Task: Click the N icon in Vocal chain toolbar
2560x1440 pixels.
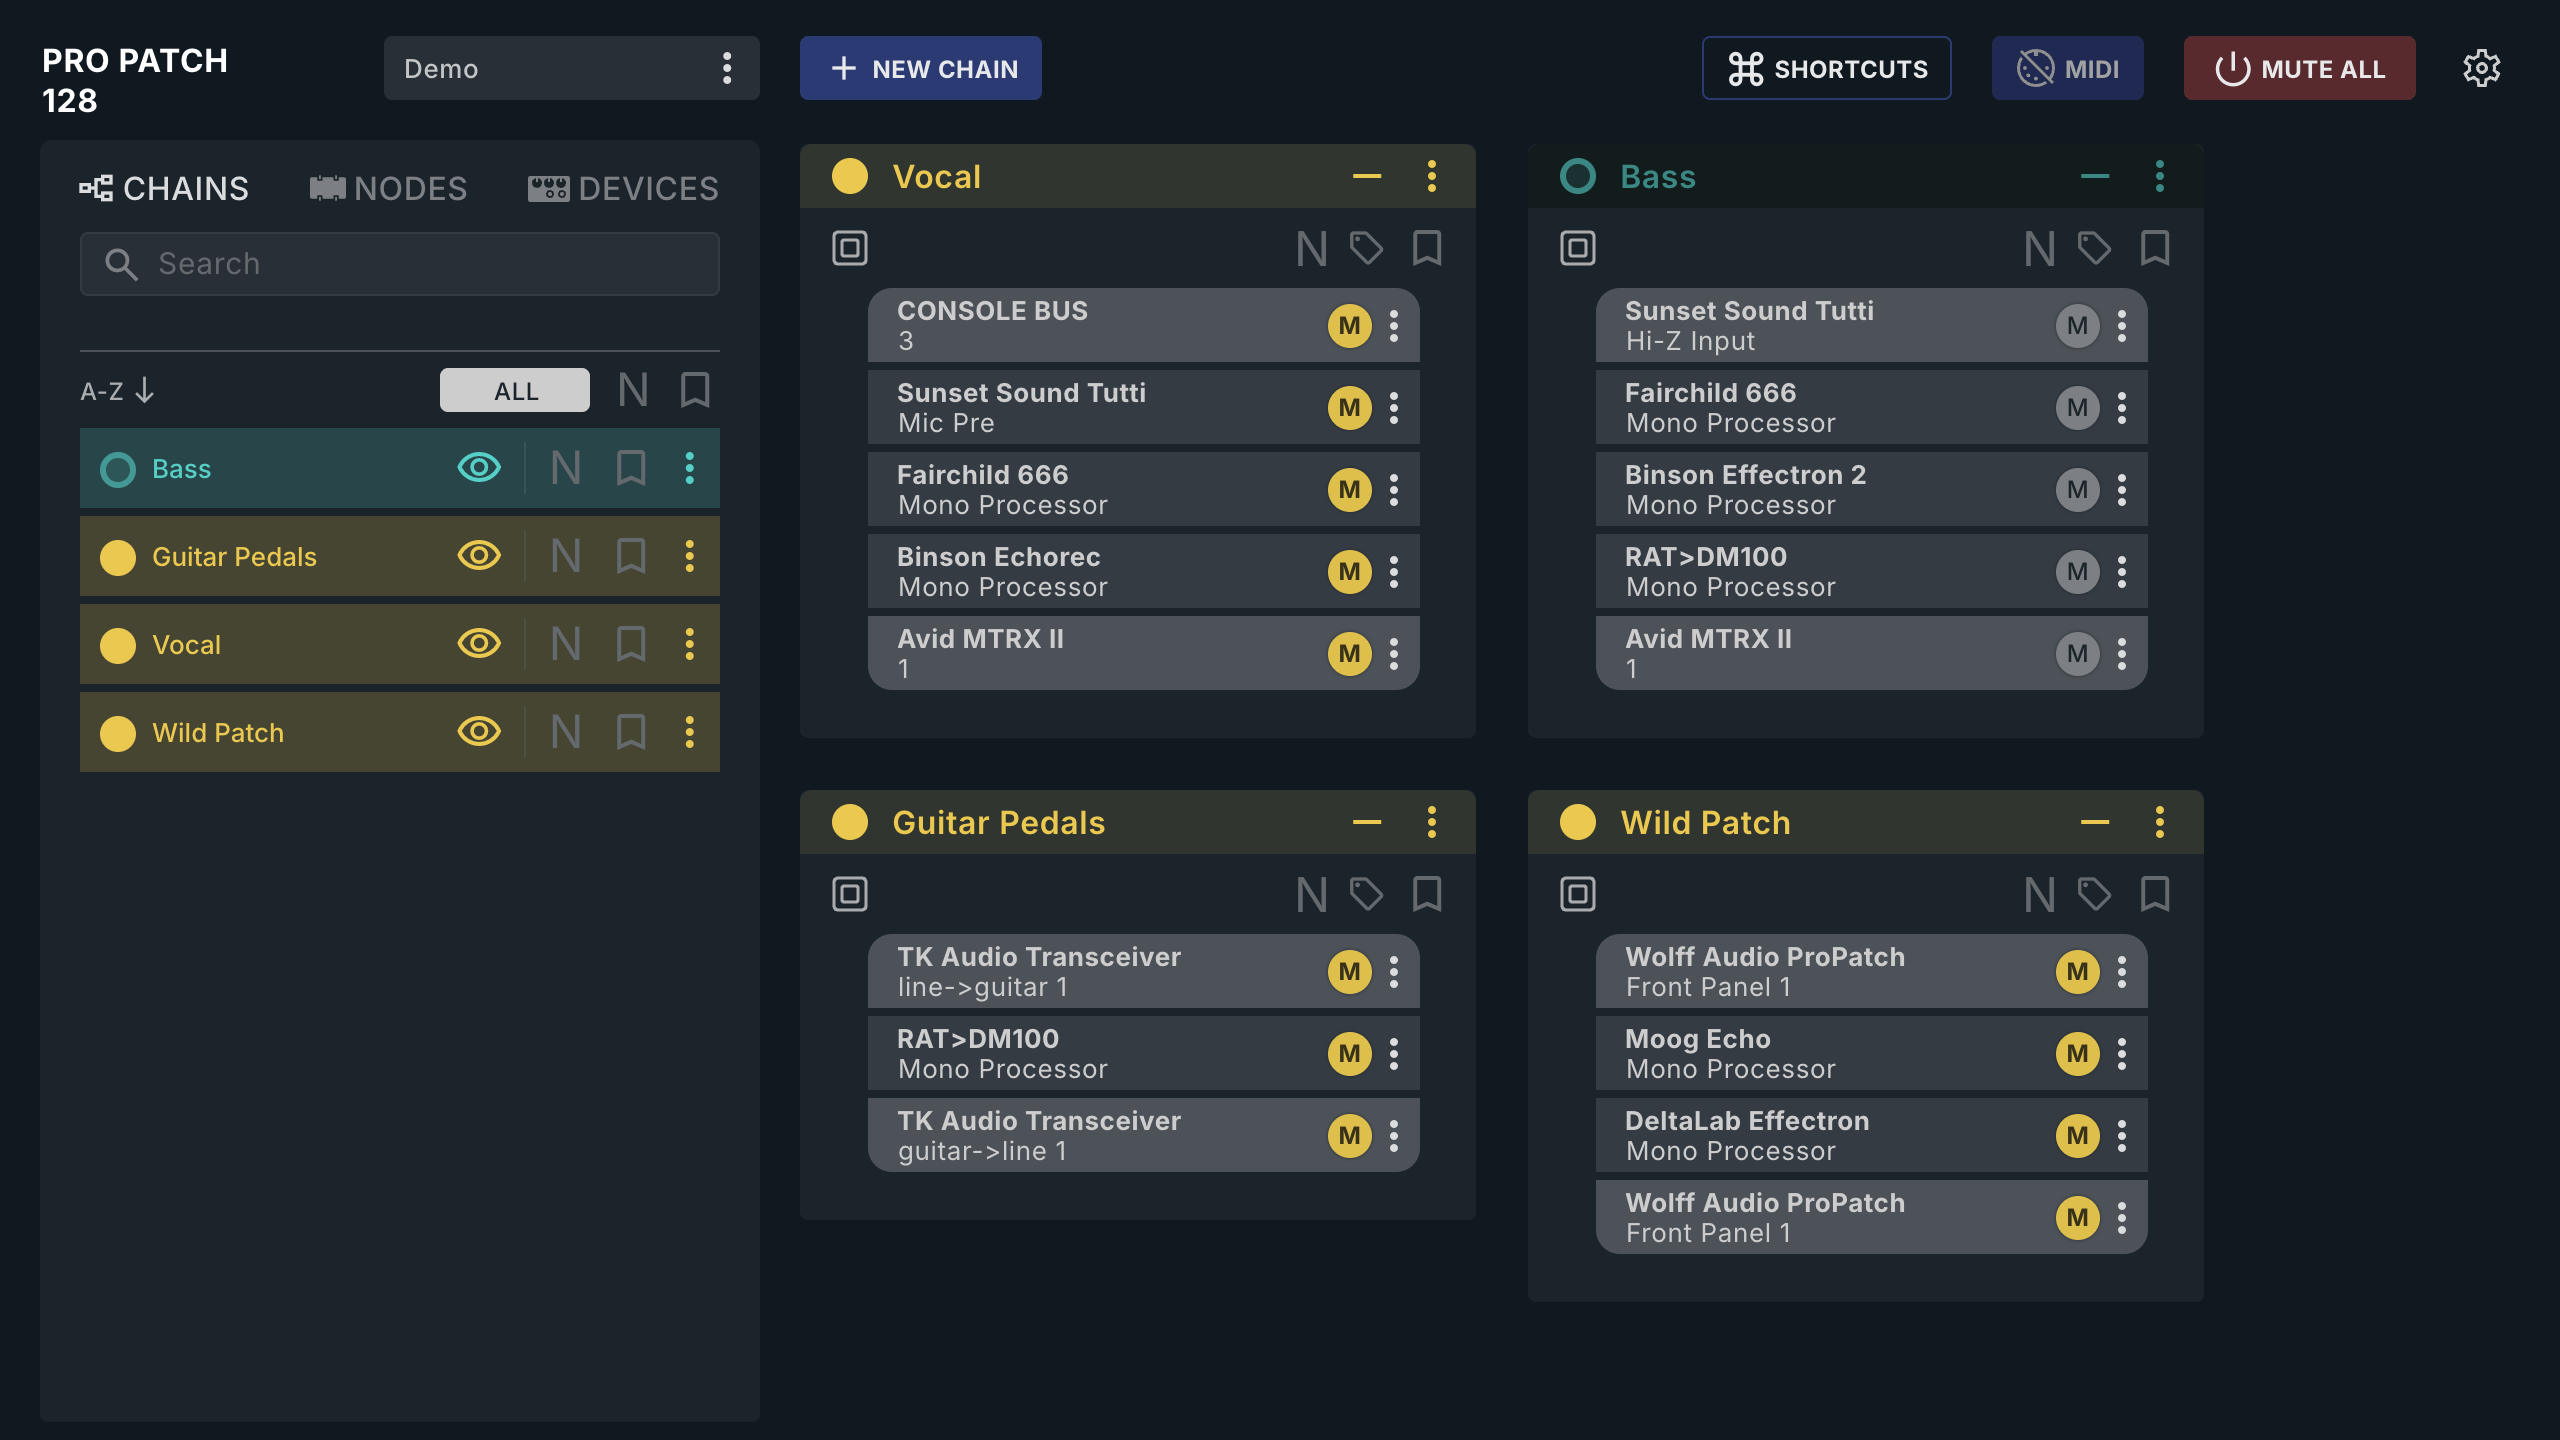Action: (1311, 248)
